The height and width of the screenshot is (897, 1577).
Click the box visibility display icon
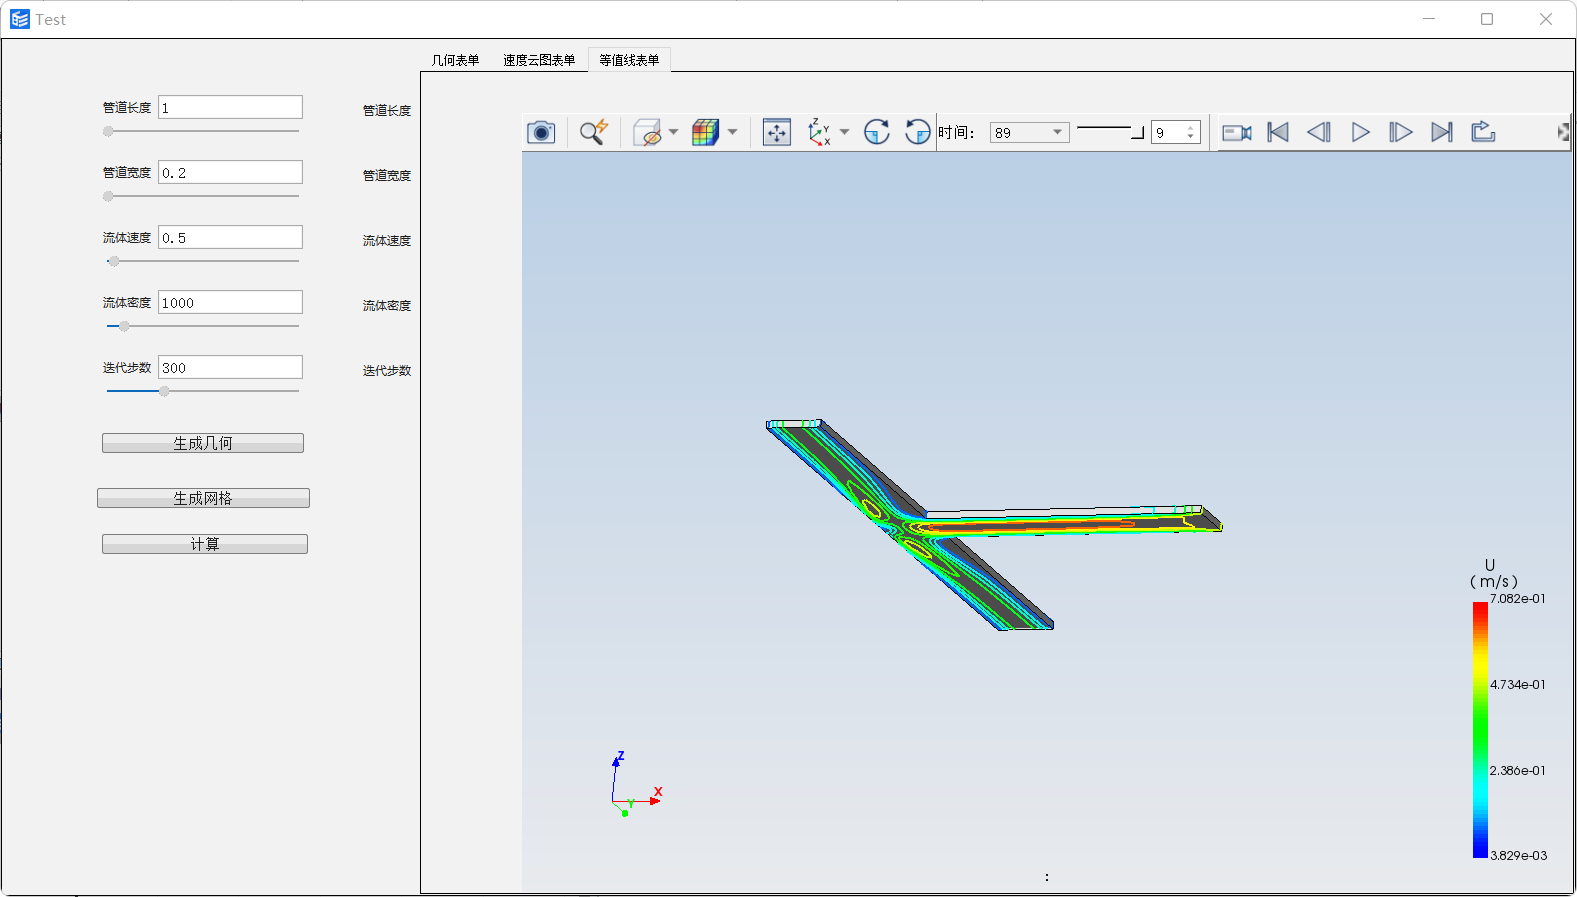click(647, 132)
